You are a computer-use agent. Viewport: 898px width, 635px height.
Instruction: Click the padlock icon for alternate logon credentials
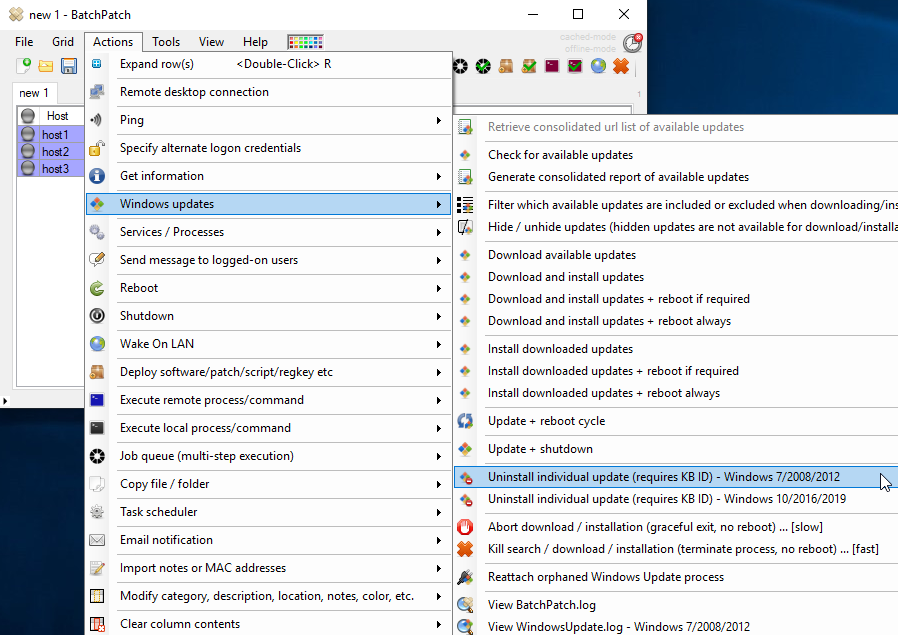[x=97, y=148]
